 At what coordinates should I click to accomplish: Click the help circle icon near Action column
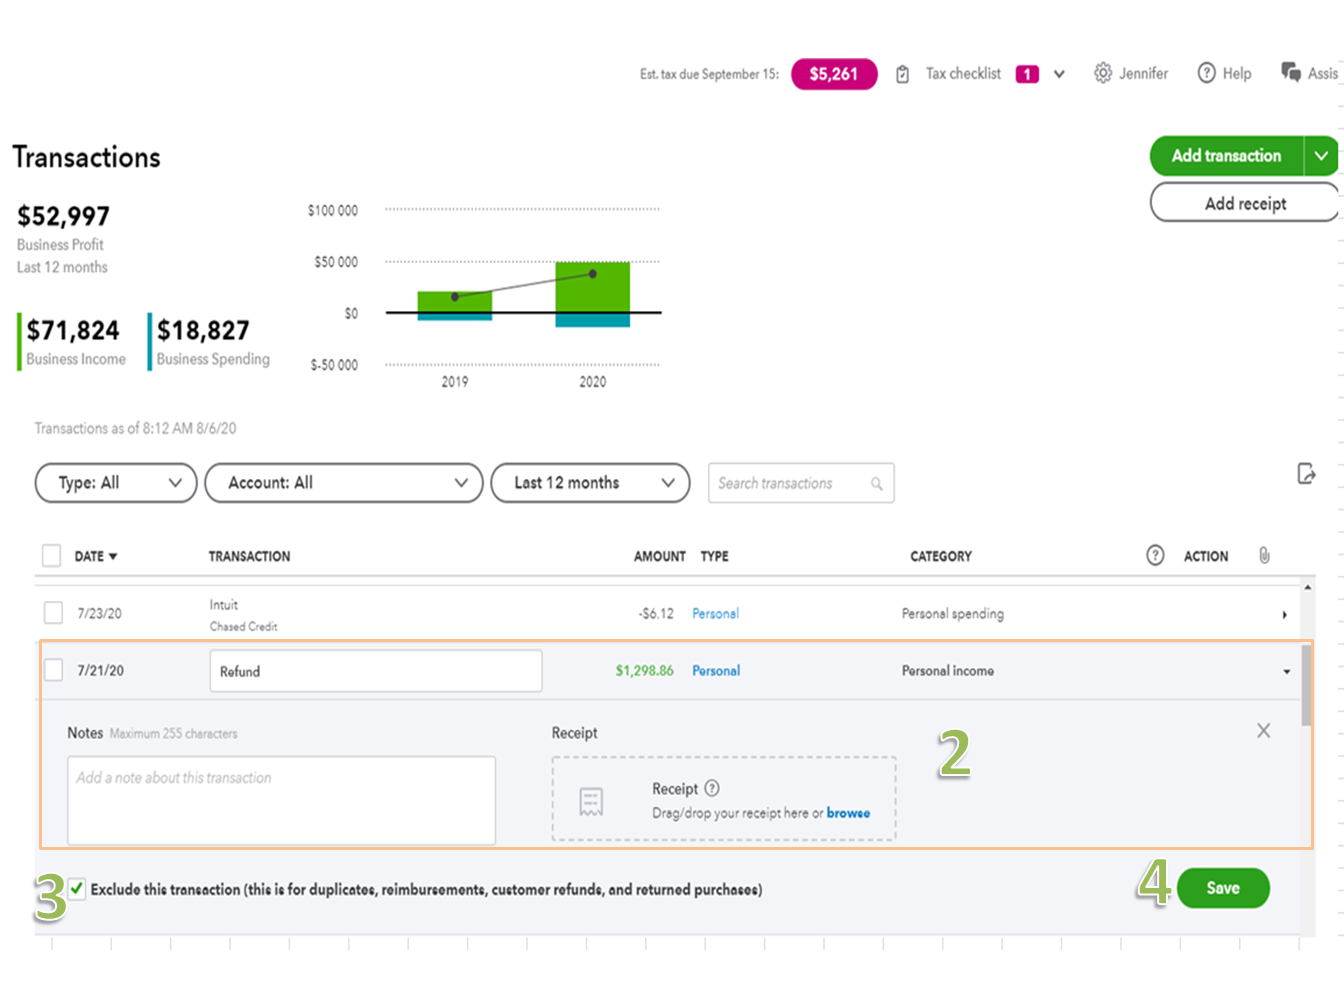pos(1155,555)
